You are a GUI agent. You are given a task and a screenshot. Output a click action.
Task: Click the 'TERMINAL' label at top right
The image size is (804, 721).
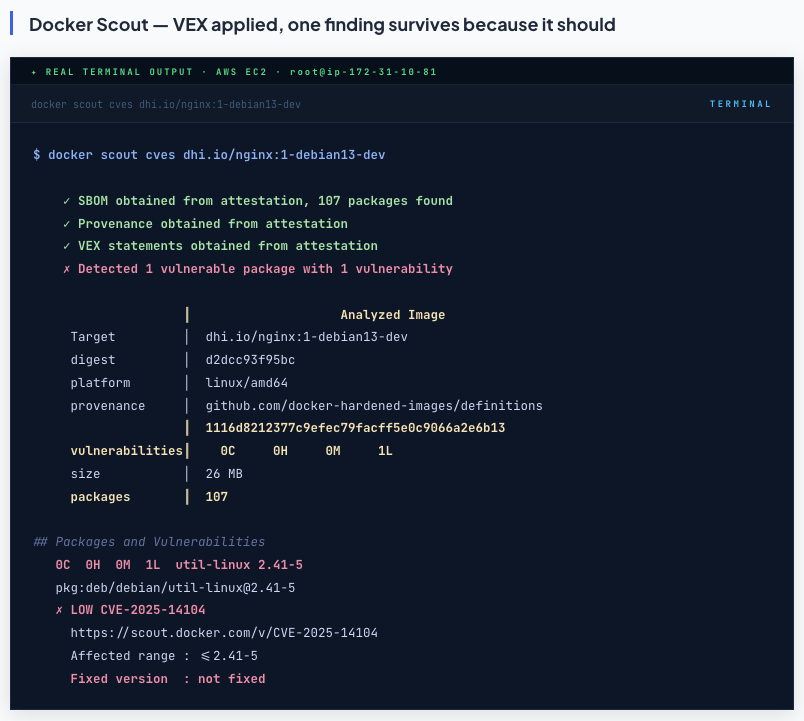[x=740, y=104]
